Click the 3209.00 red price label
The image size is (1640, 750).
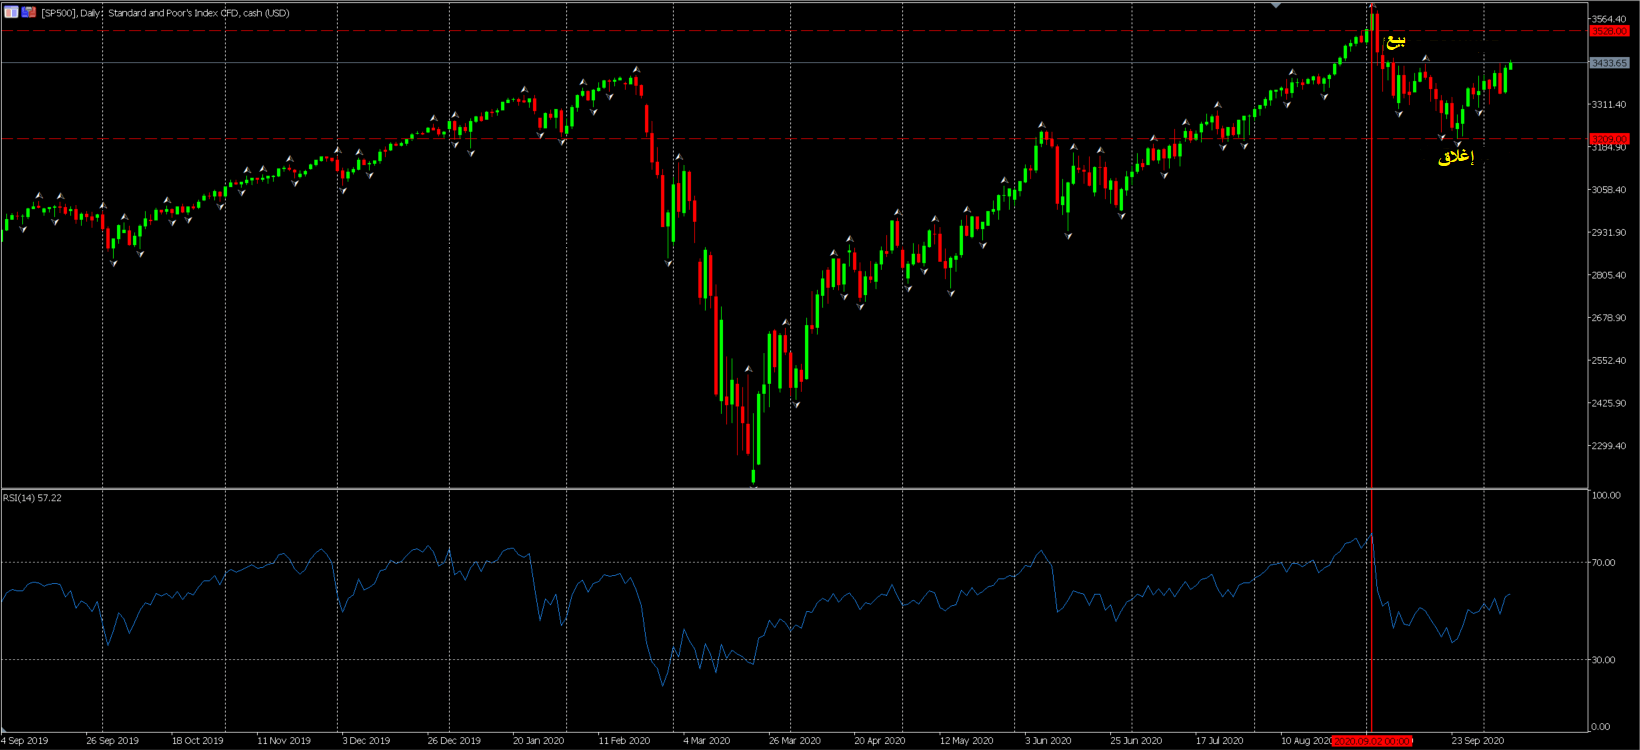[x=1609, y=139]
